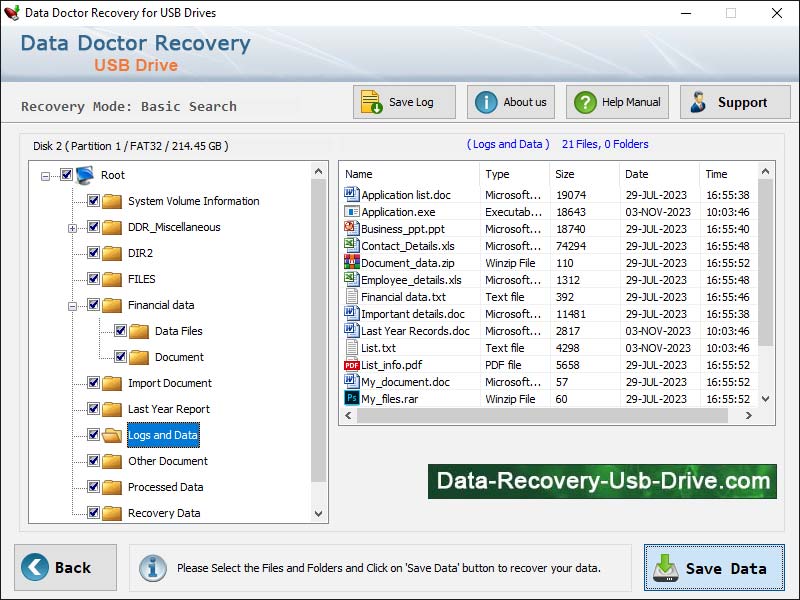The width and height of the screenshot is (800, 600).
Task: Select My_document.doc in the file list
Action: coord(407,381)
